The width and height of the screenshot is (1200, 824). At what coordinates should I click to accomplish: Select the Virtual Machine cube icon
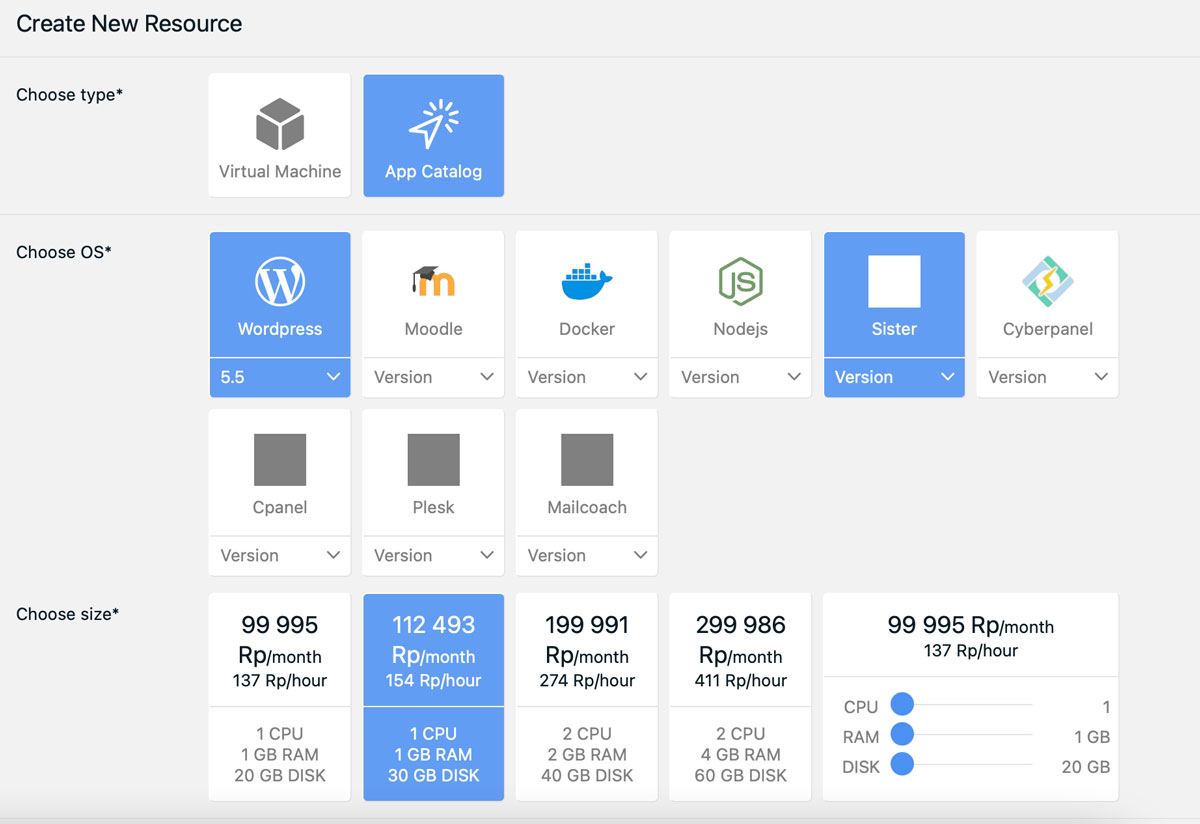[280, 124]
